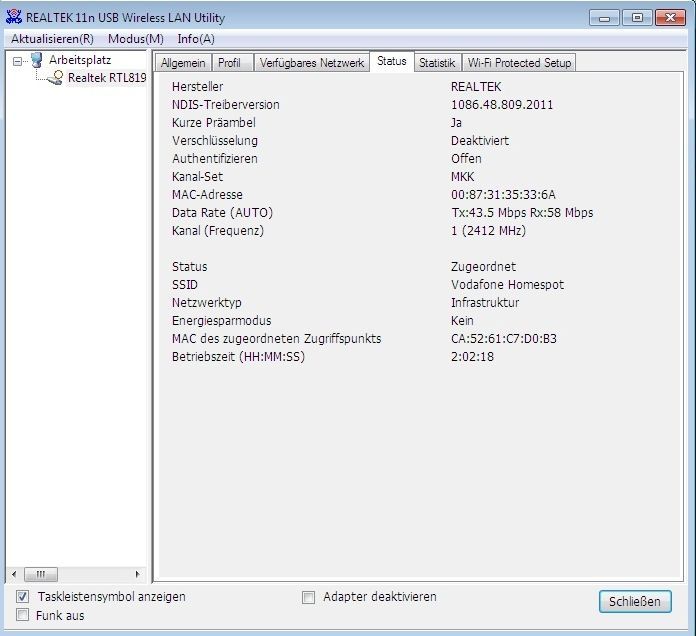Enable the Funk aus checkbox
Screen dimensions: 696x636
click(22, 615)
